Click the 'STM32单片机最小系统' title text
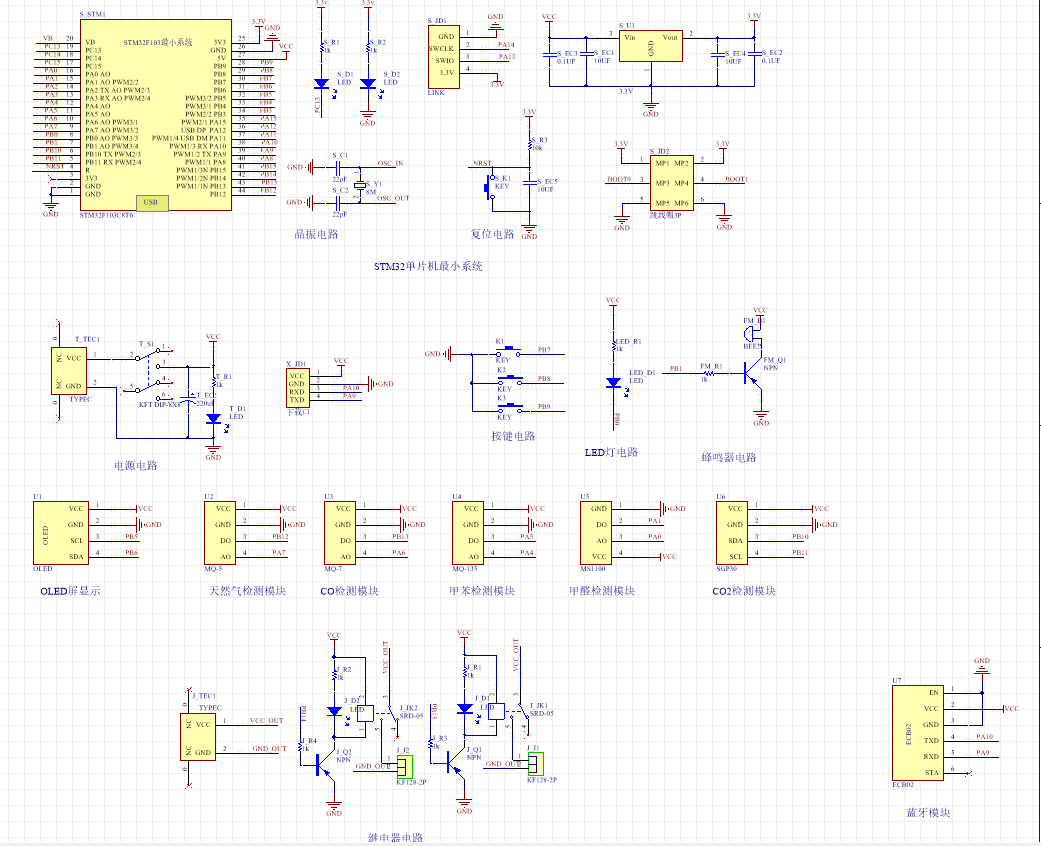The image size is (1041, 846). click(x=428, y=267)
